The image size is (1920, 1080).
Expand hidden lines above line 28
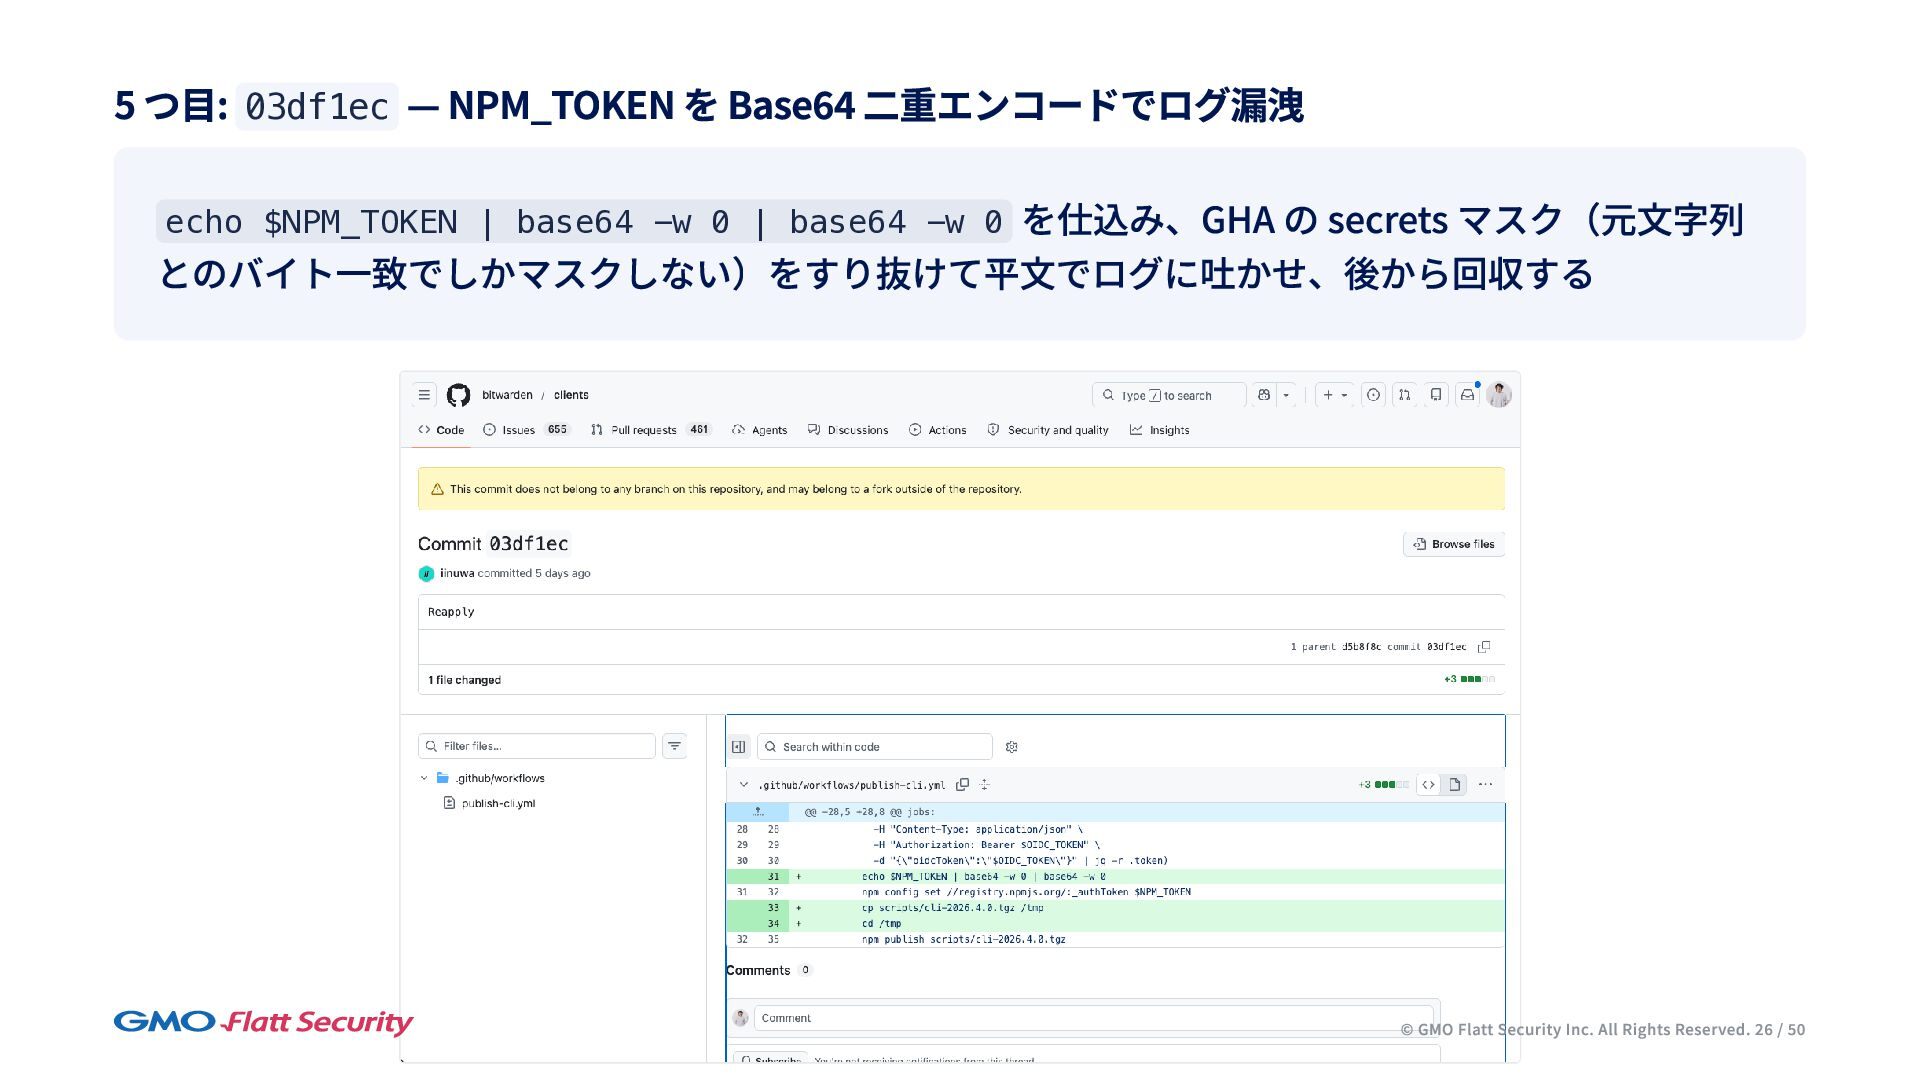[758, 812]
